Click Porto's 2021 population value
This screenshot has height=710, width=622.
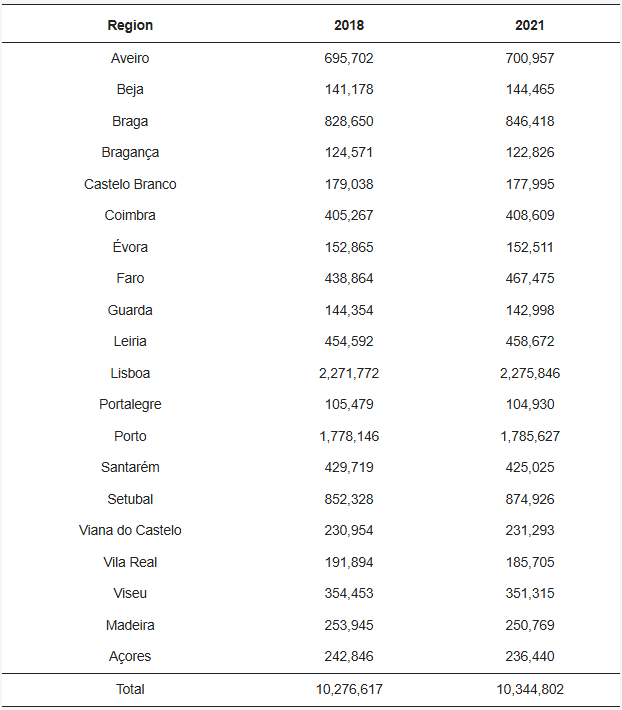point(530,436)
